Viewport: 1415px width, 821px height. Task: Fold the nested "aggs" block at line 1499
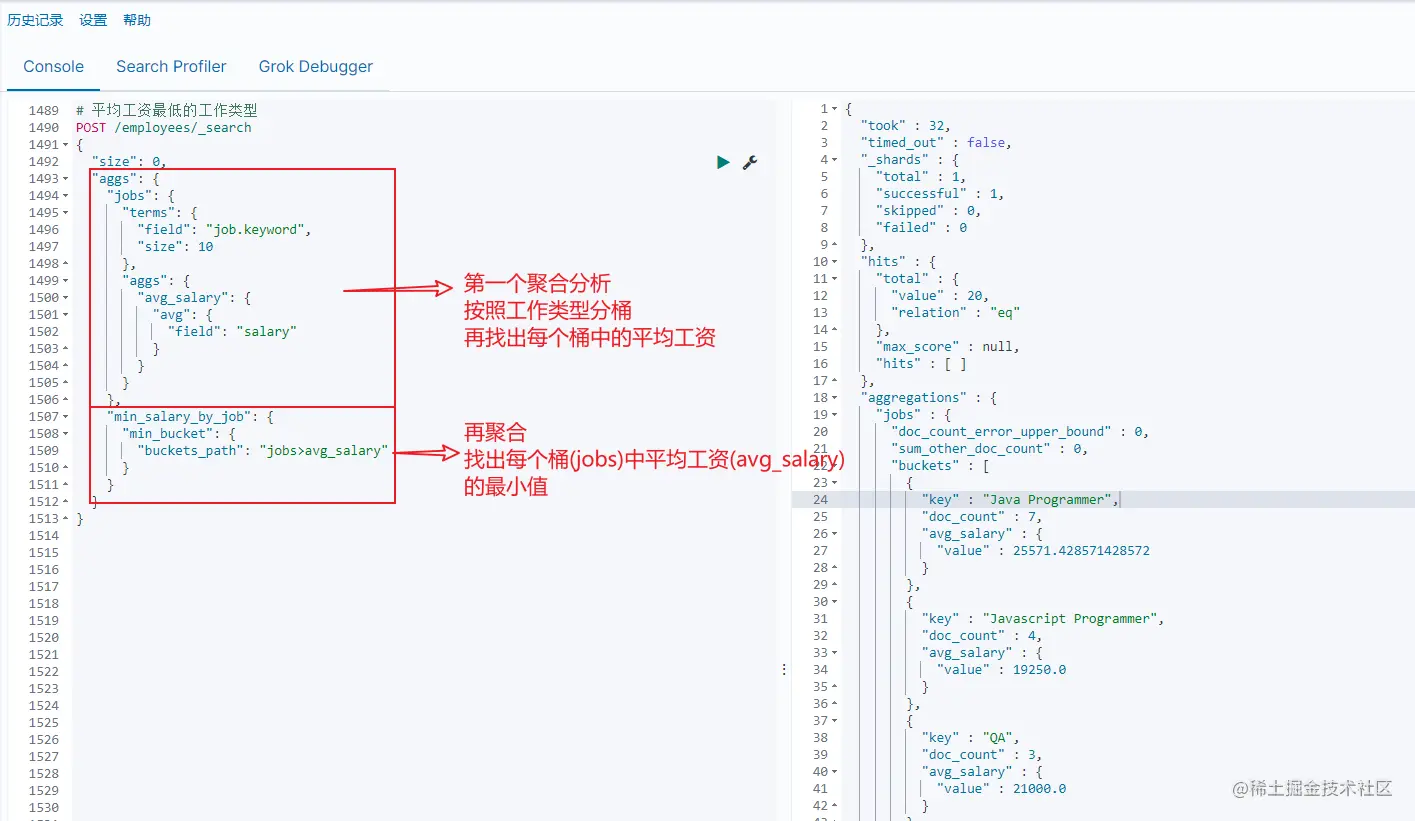[66, 281]
